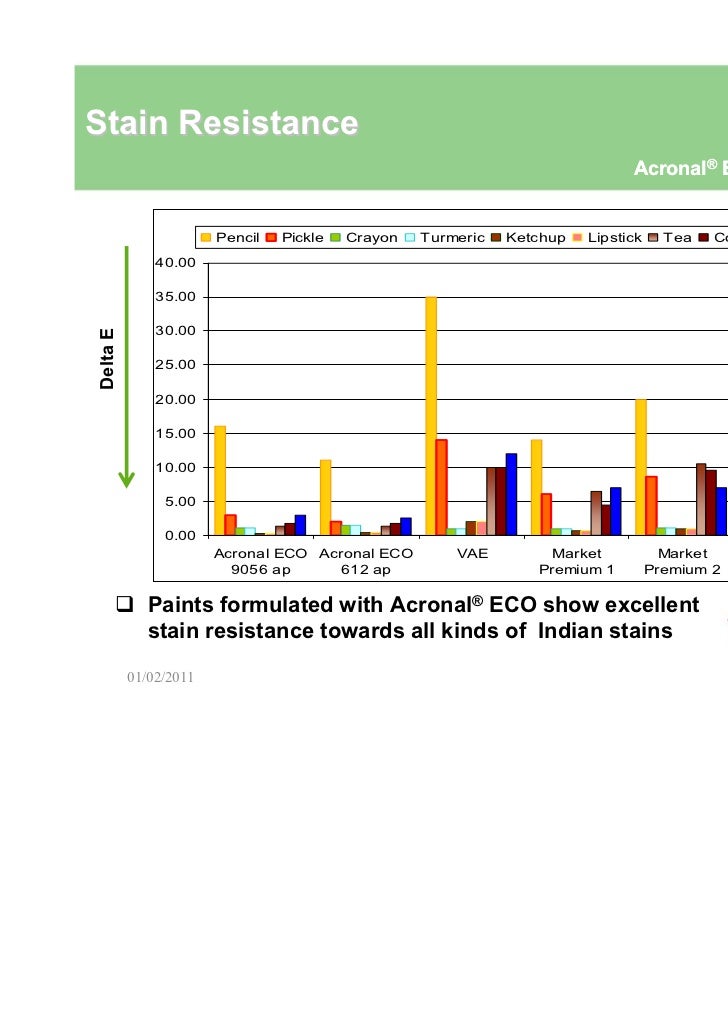Click the '35.00' y-axis value
The image size is (728, 1031).
[176, 297]
